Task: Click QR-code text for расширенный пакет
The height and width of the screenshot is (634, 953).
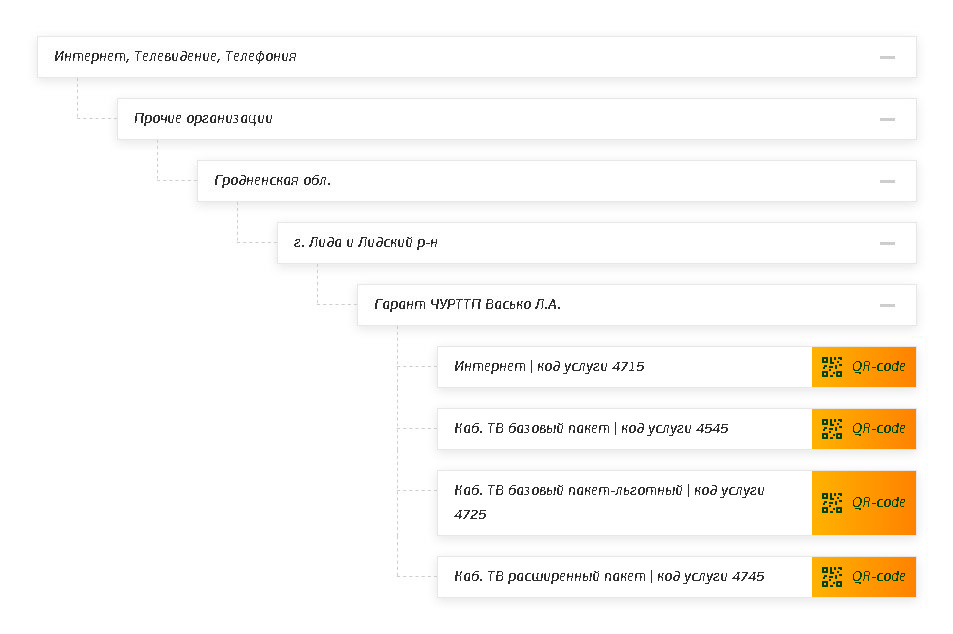Action: (878, 577)
